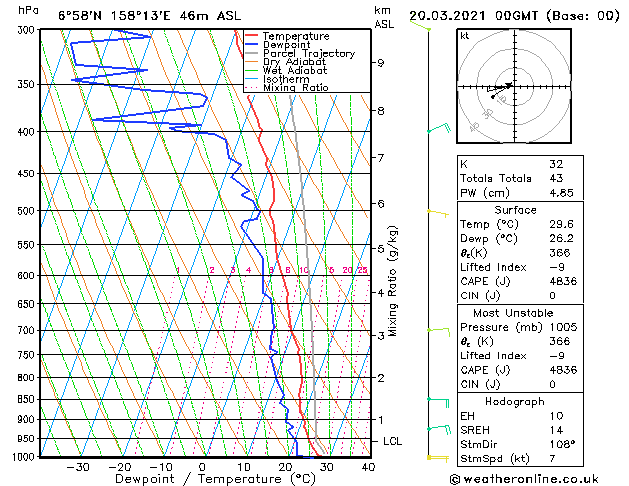Screen dimensions: 629x486
Task: Click the teal wind barb at 400 hPa
Action: click(x=439, y=128)
